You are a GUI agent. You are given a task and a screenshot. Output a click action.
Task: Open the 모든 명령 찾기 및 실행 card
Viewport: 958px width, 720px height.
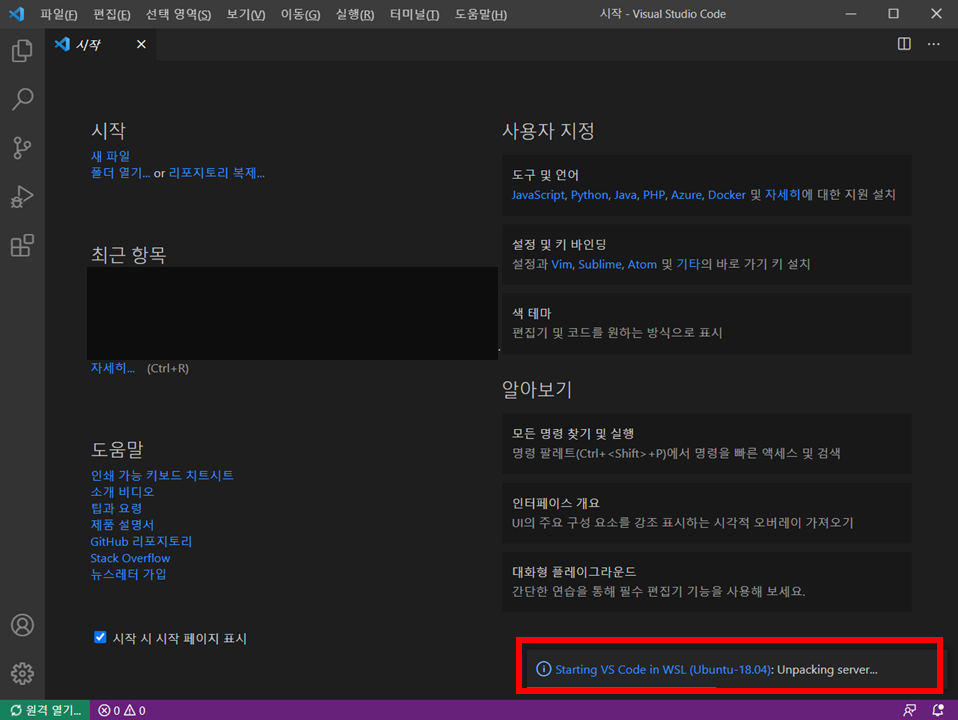[x=706, y=443]
